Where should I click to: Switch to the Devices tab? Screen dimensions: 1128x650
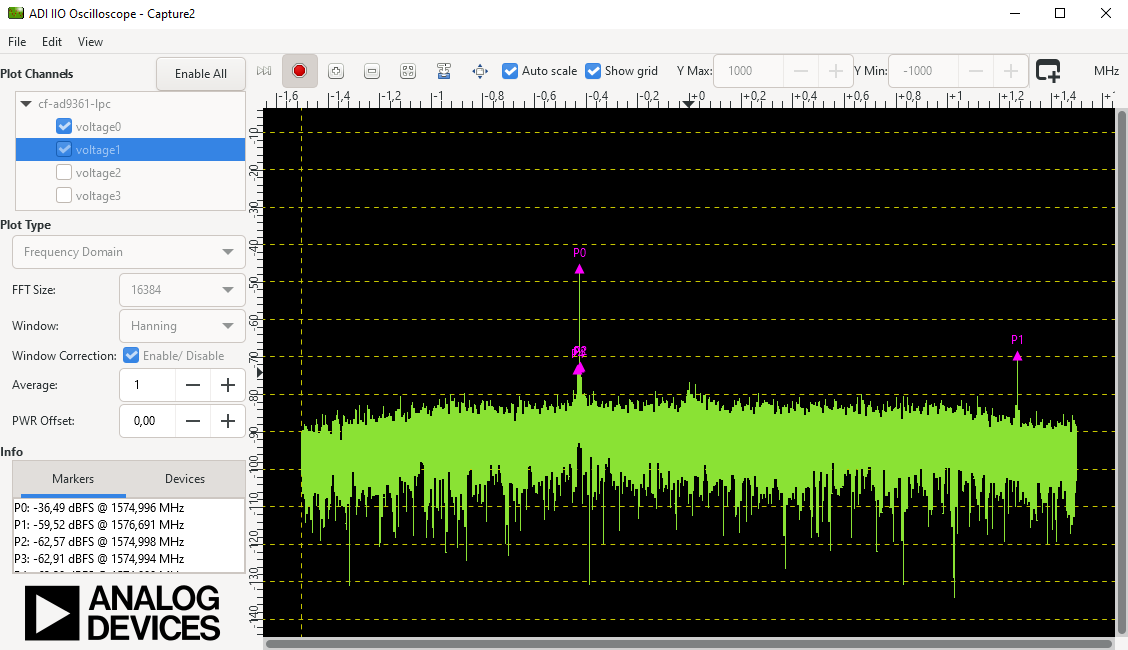185,479
